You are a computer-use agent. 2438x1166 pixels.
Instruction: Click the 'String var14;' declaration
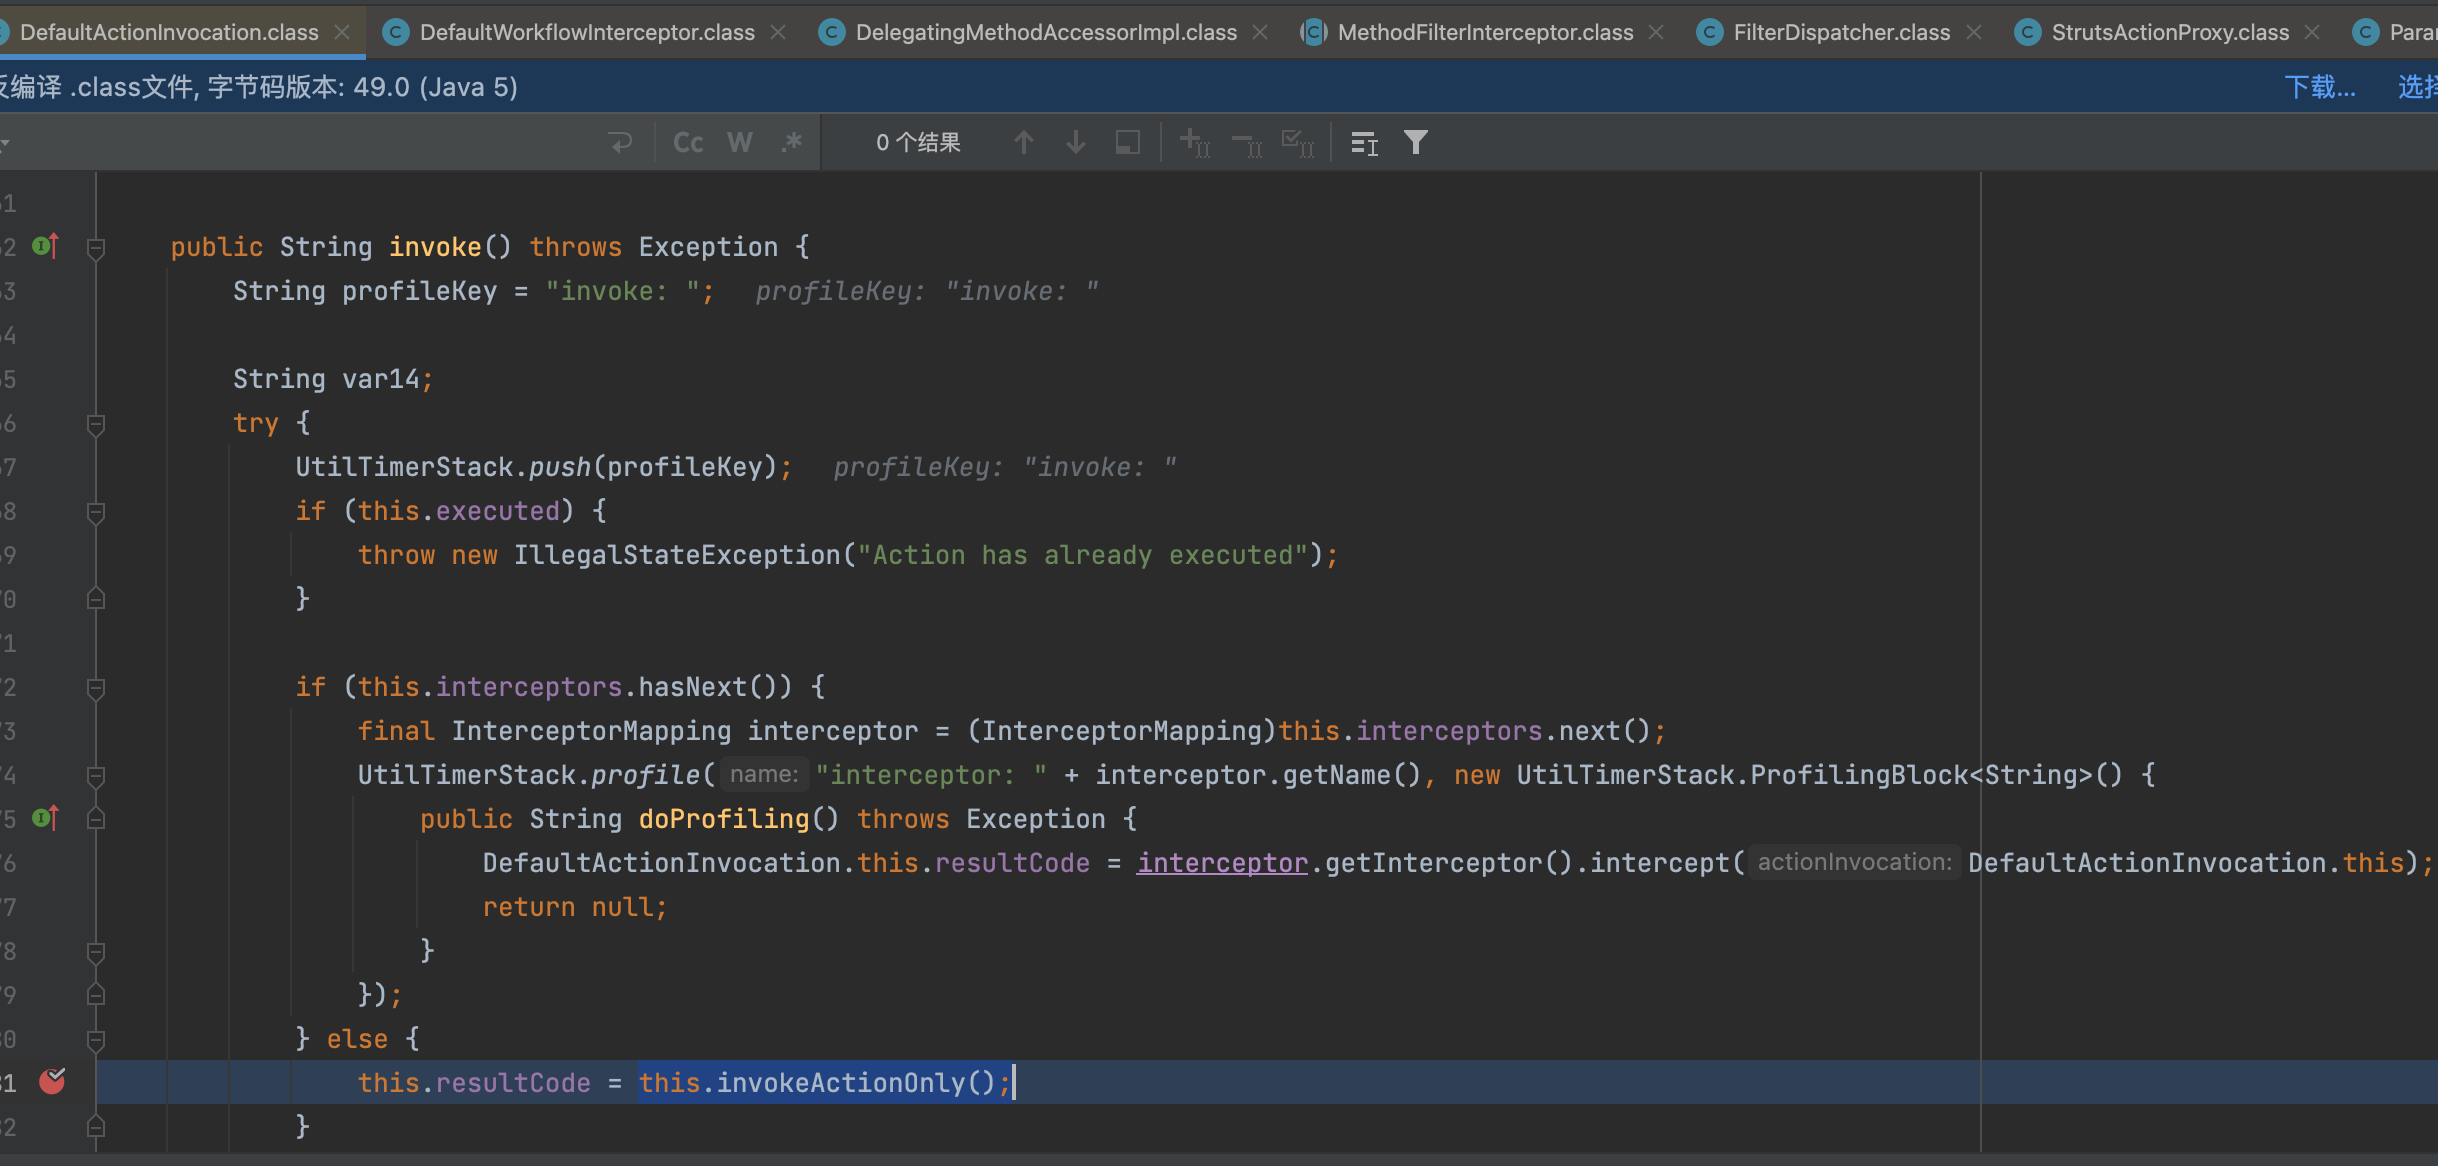(333, 379)
